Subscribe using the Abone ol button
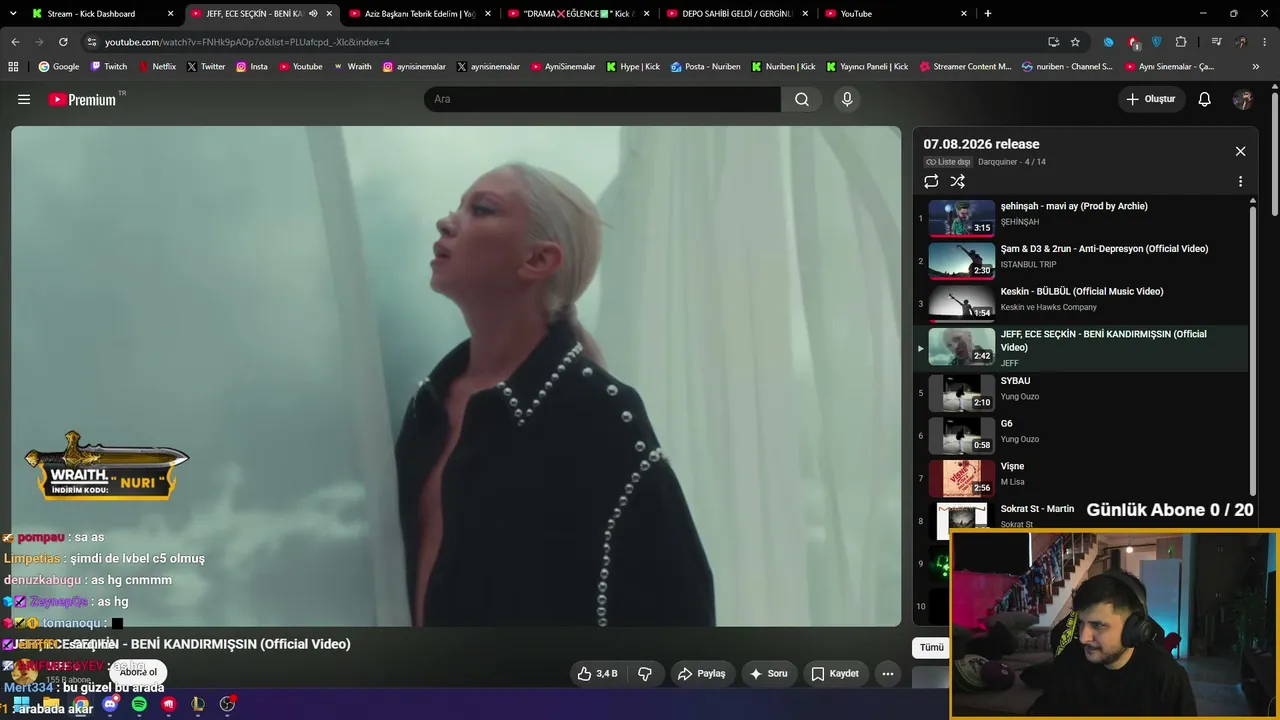Screen dimensions: 1280x720 click(x=139, y=672)
